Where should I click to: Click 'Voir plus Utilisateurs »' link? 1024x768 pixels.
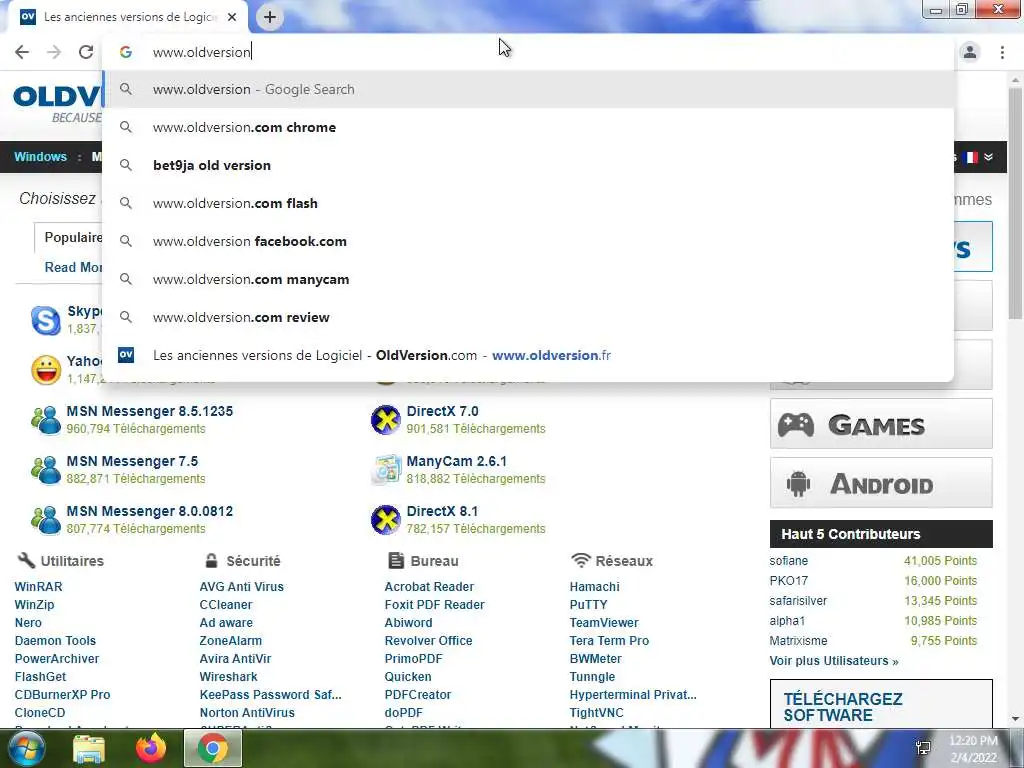[x=833, y=661]
